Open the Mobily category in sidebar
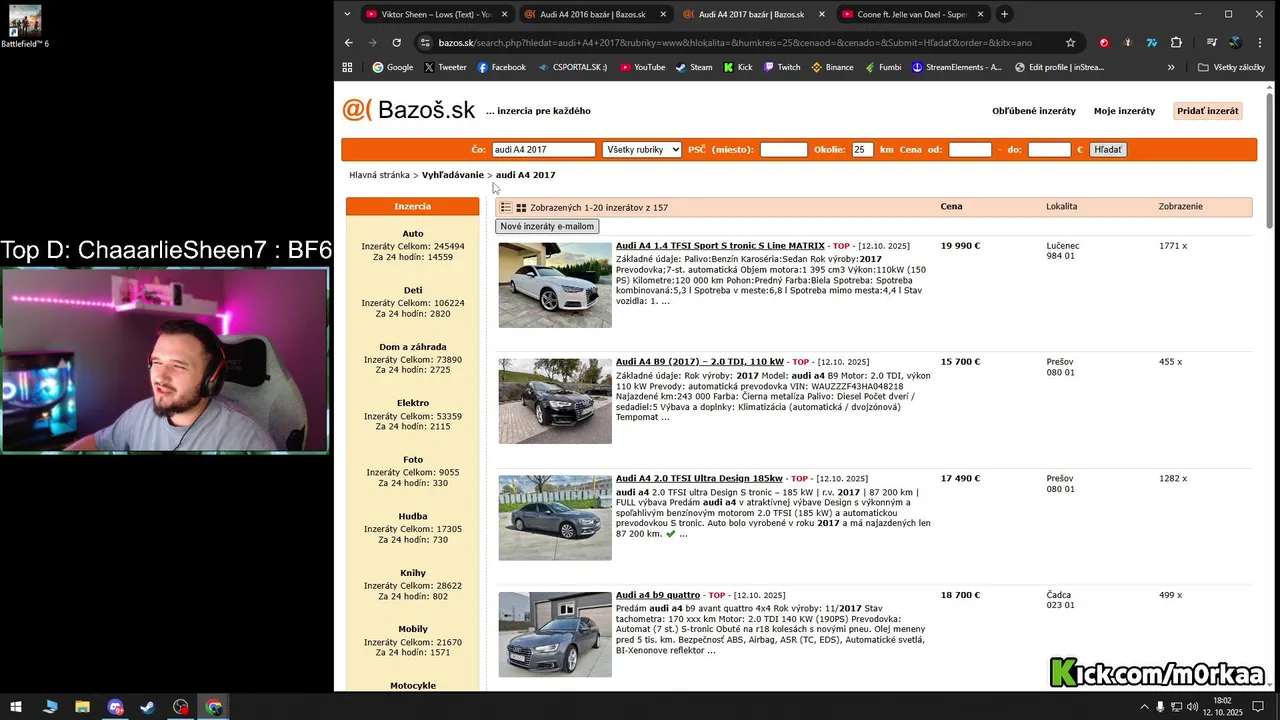 pos(413,630)
